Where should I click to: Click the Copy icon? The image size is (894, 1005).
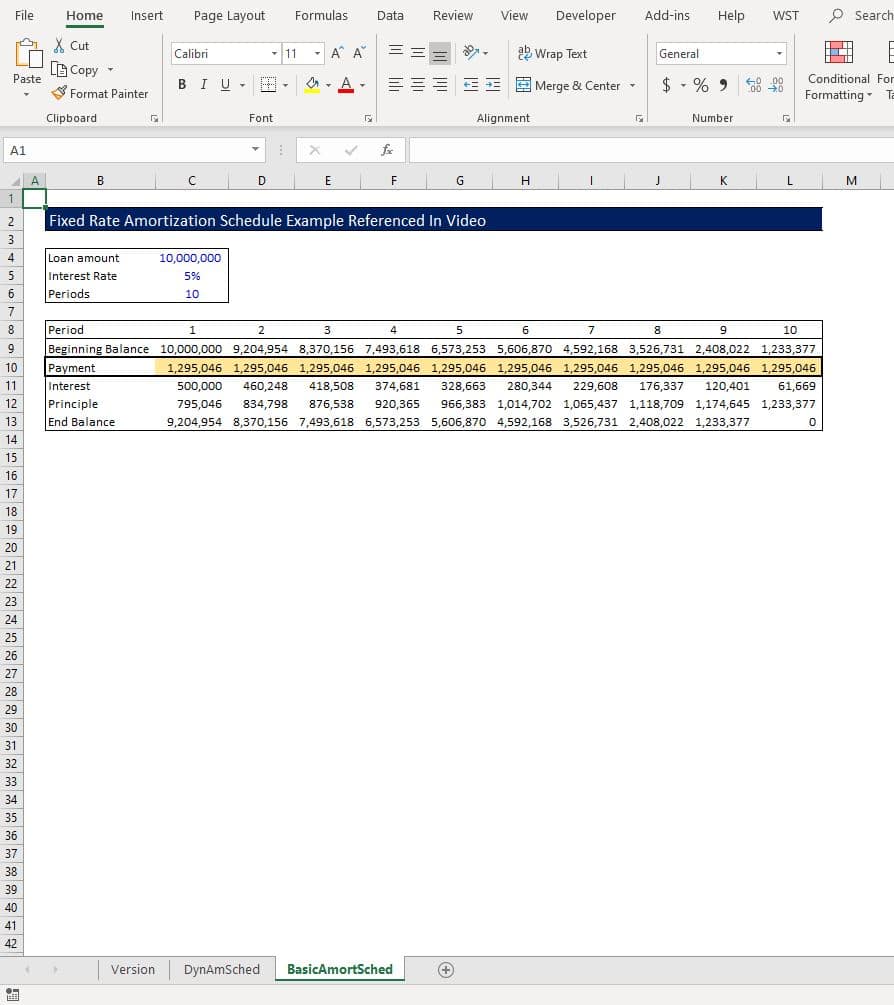coord(59,69)
